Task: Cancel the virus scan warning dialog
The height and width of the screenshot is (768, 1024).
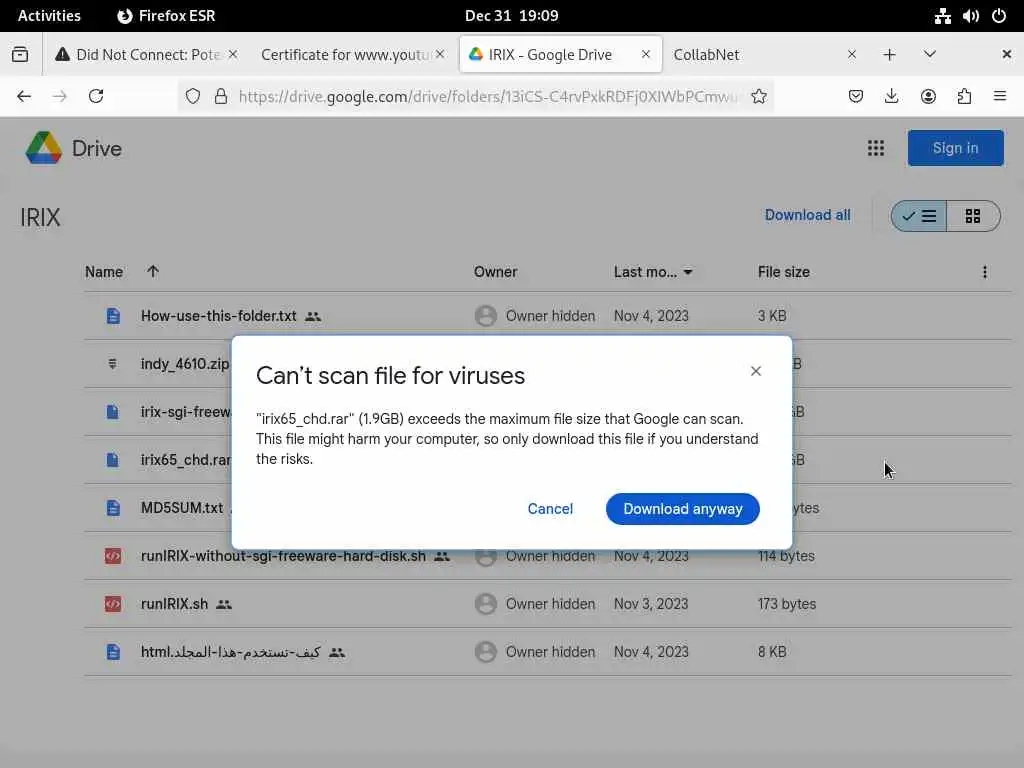Action: point(550,509)
